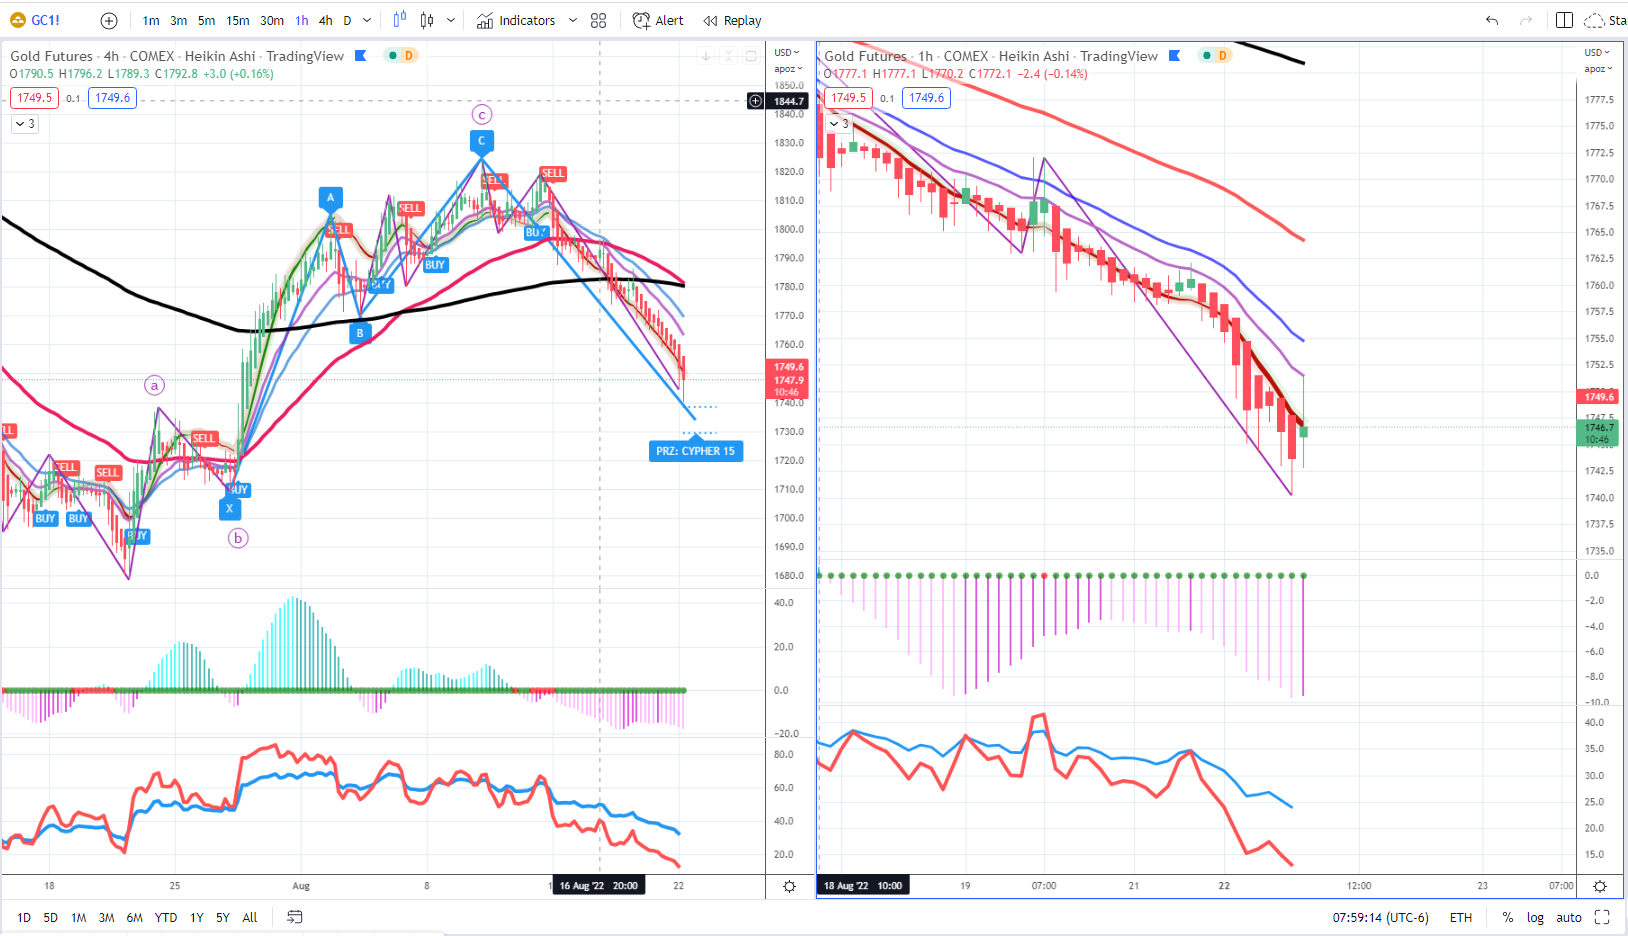The image size is (1628, 936).
Task: Click the blue flag on the 1h chart
Action: point(1175,56)
